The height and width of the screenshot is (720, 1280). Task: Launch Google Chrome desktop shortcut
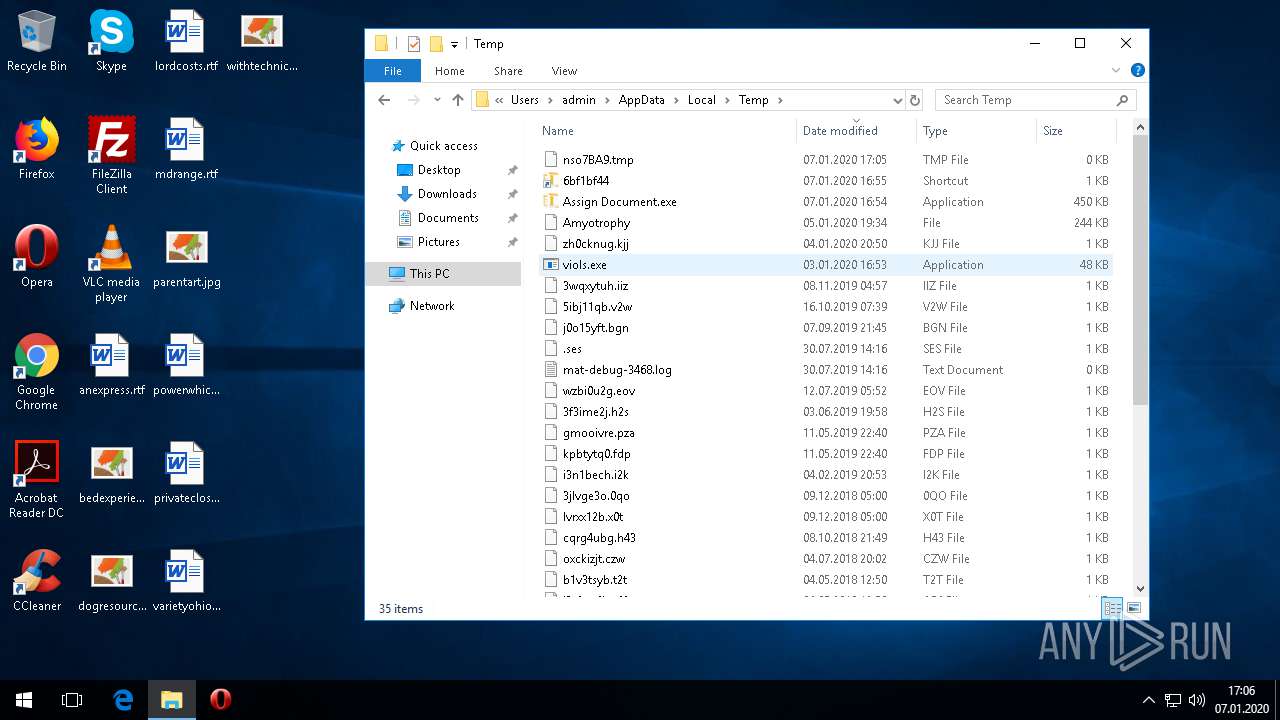coord(37,373)
